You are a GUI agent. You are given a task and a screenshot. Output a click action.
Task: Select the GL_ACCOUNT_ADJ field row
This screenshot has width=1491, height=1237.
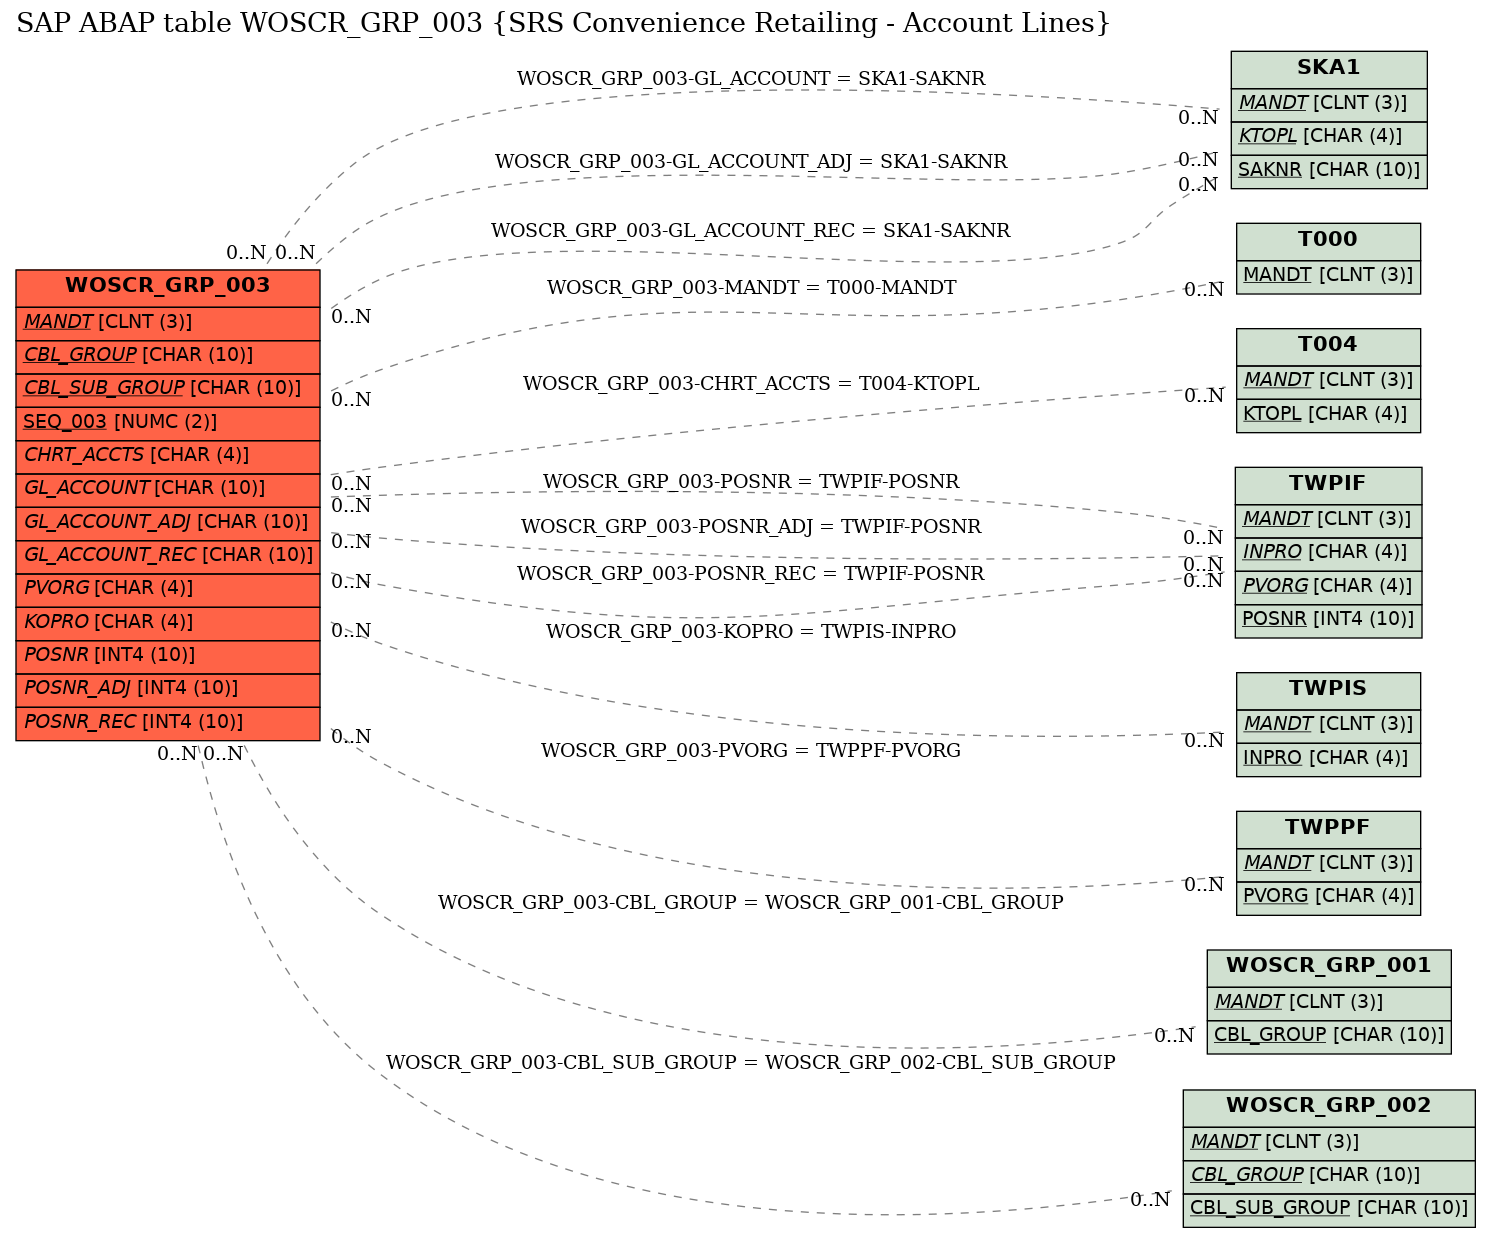(168, 522)
